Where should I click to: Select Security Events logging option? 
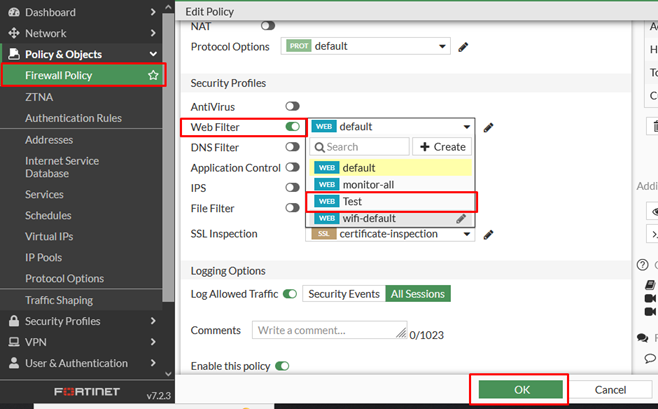(x=343, y=294)
